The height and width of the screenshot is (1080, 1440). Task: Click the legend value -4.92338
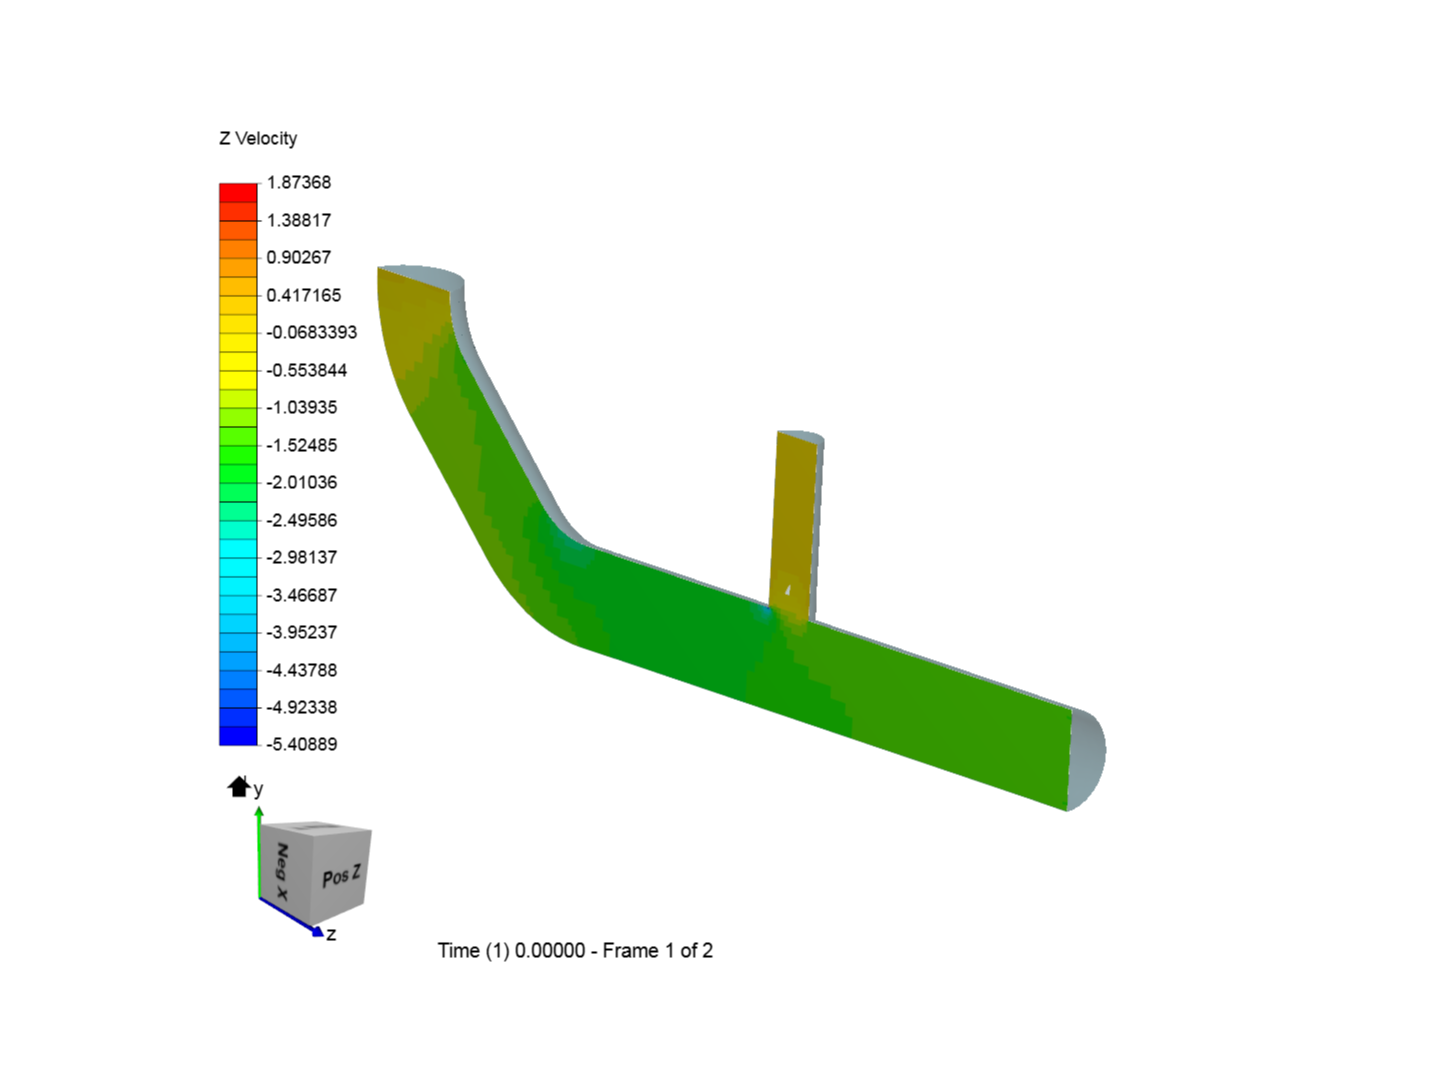[x=301, y=707]
